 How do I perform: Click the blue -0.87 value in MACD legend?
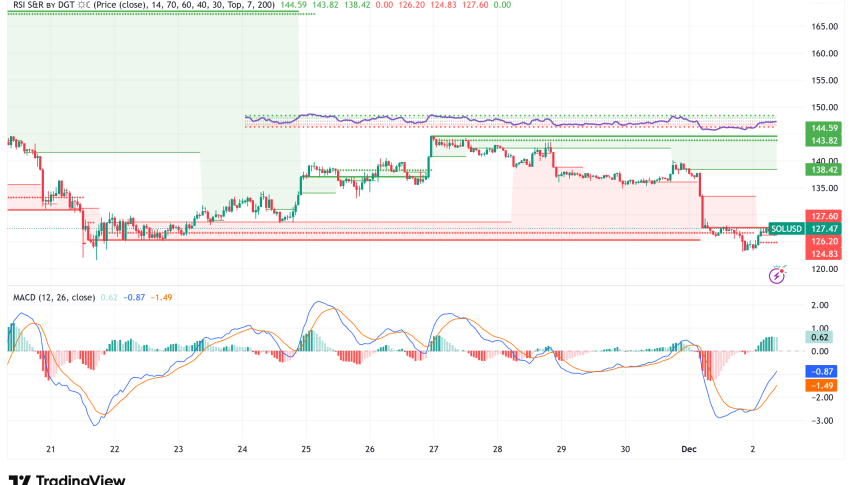[x=133, y=297]
